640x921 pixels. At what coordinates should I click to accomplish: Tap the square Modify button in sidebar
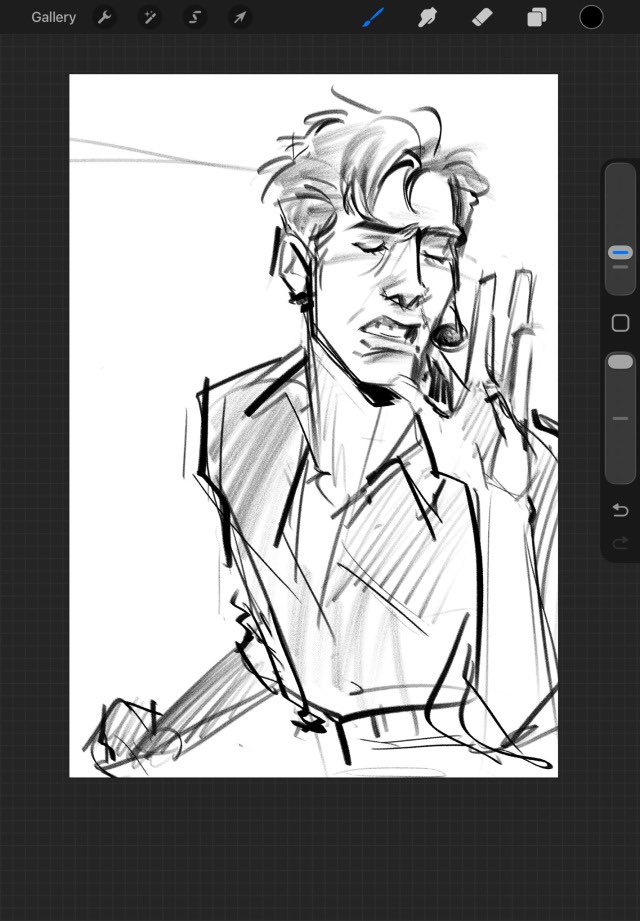tap(620, 323)
